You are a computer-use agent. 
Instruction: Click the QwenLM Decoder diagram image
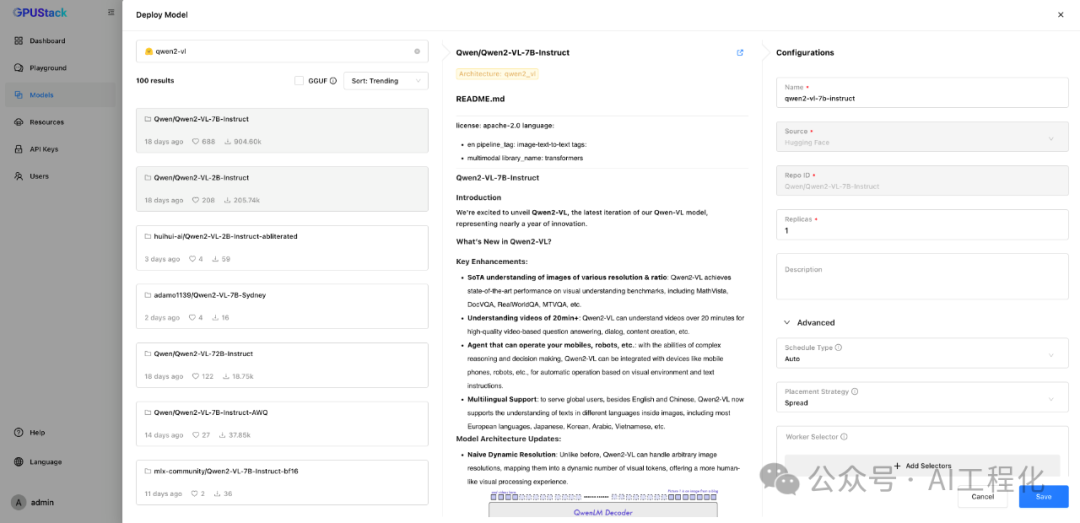click(603, 505)
